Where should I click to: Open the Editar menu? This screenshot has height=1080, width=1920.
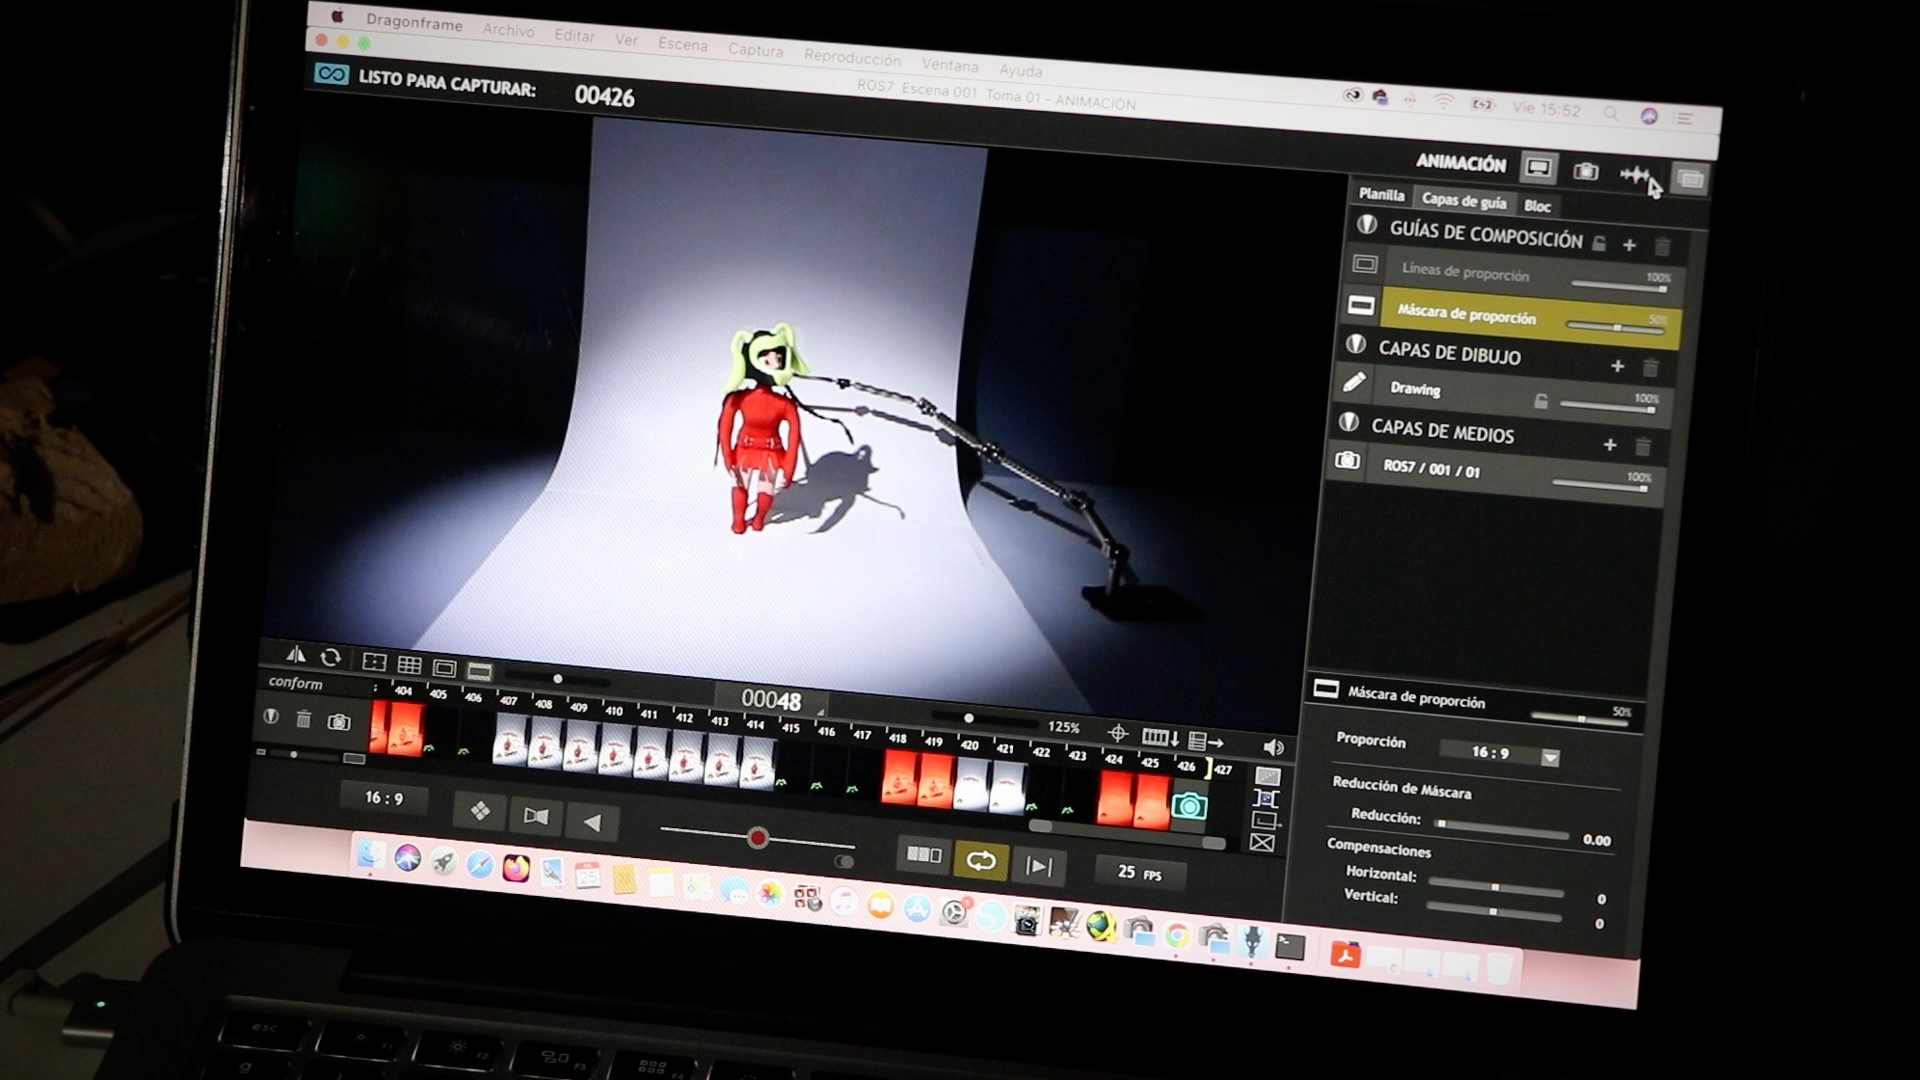pyautogui.click(x=574, y=36)
